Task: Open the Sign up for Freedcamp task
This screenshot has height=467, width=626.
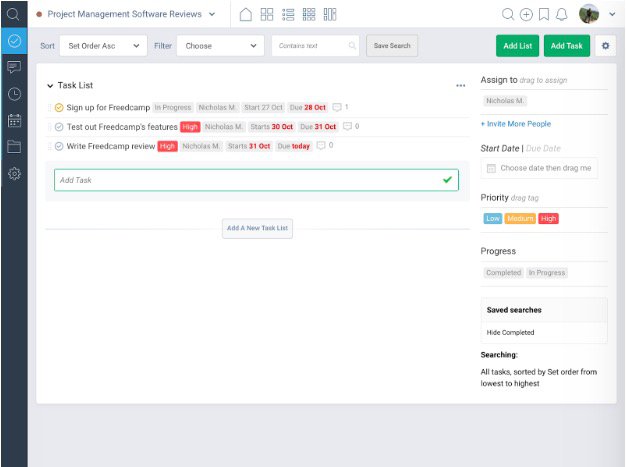Action: coord(108,107)
